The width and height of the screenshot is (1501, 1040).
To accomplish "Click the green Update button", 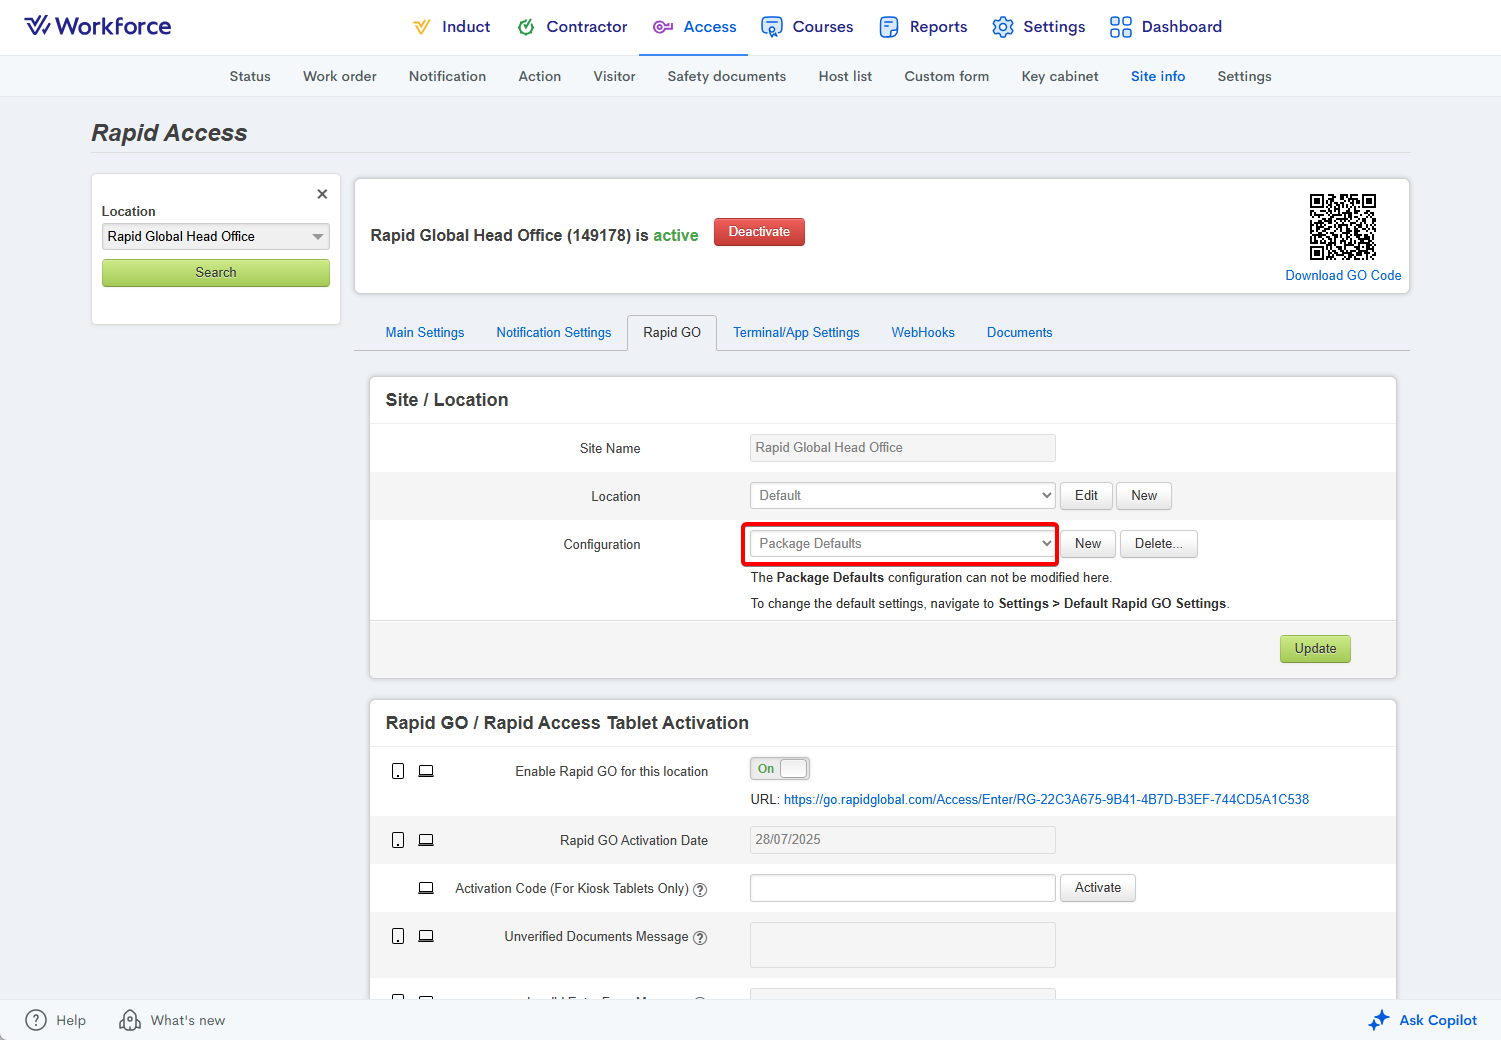I will click(x=1314, y=649).
